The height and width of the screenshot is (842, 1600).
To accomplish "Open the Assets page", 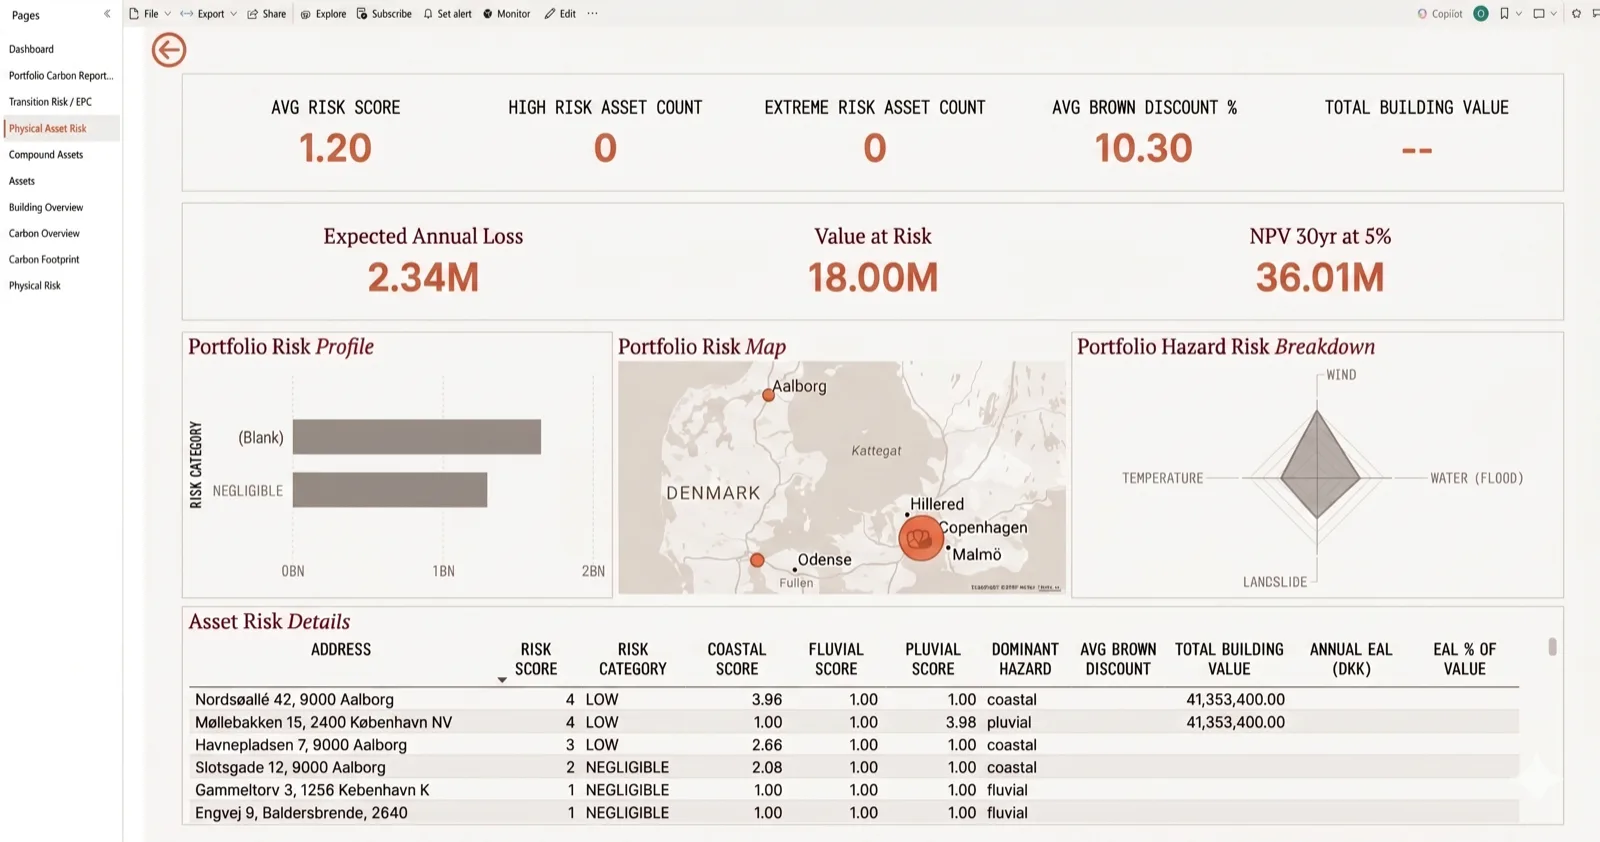I will tap(22, 181).
